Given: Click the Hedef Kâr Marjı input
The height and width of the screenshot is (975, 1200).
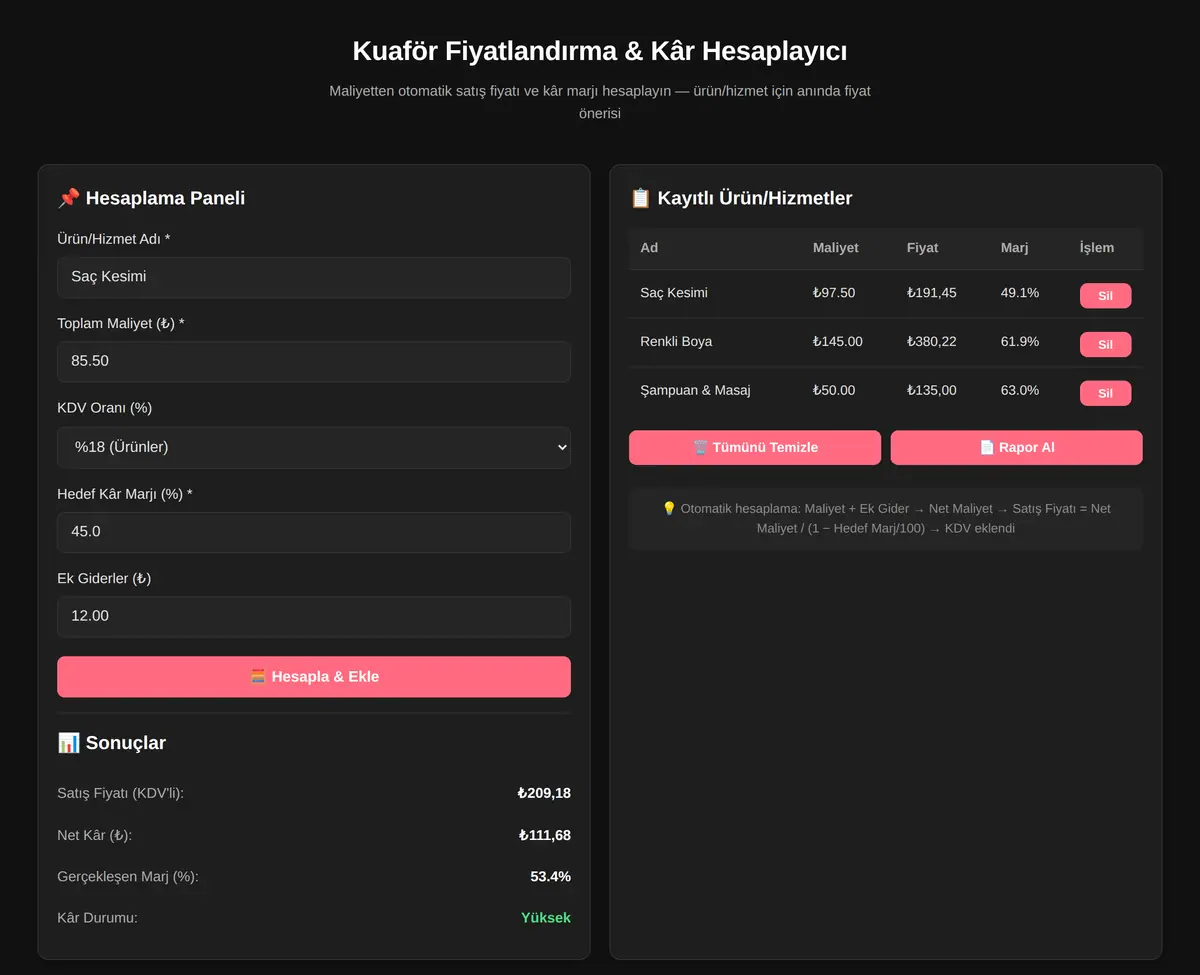Looking at the screenshot, I should [314, 532].
